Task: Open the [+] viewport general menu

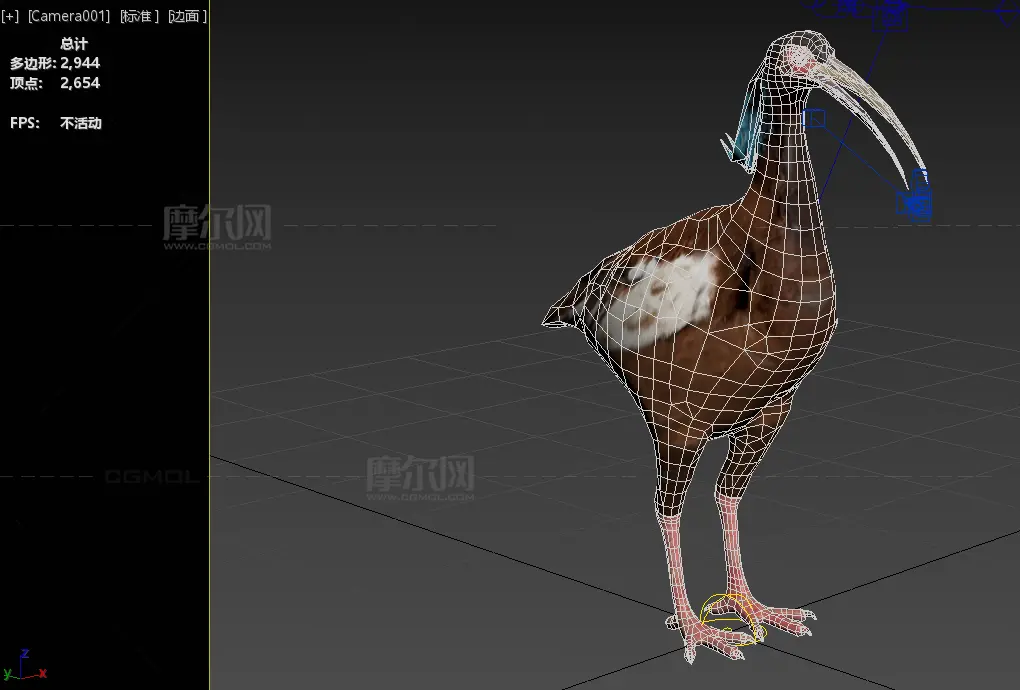Action: [x=11, y=16]
